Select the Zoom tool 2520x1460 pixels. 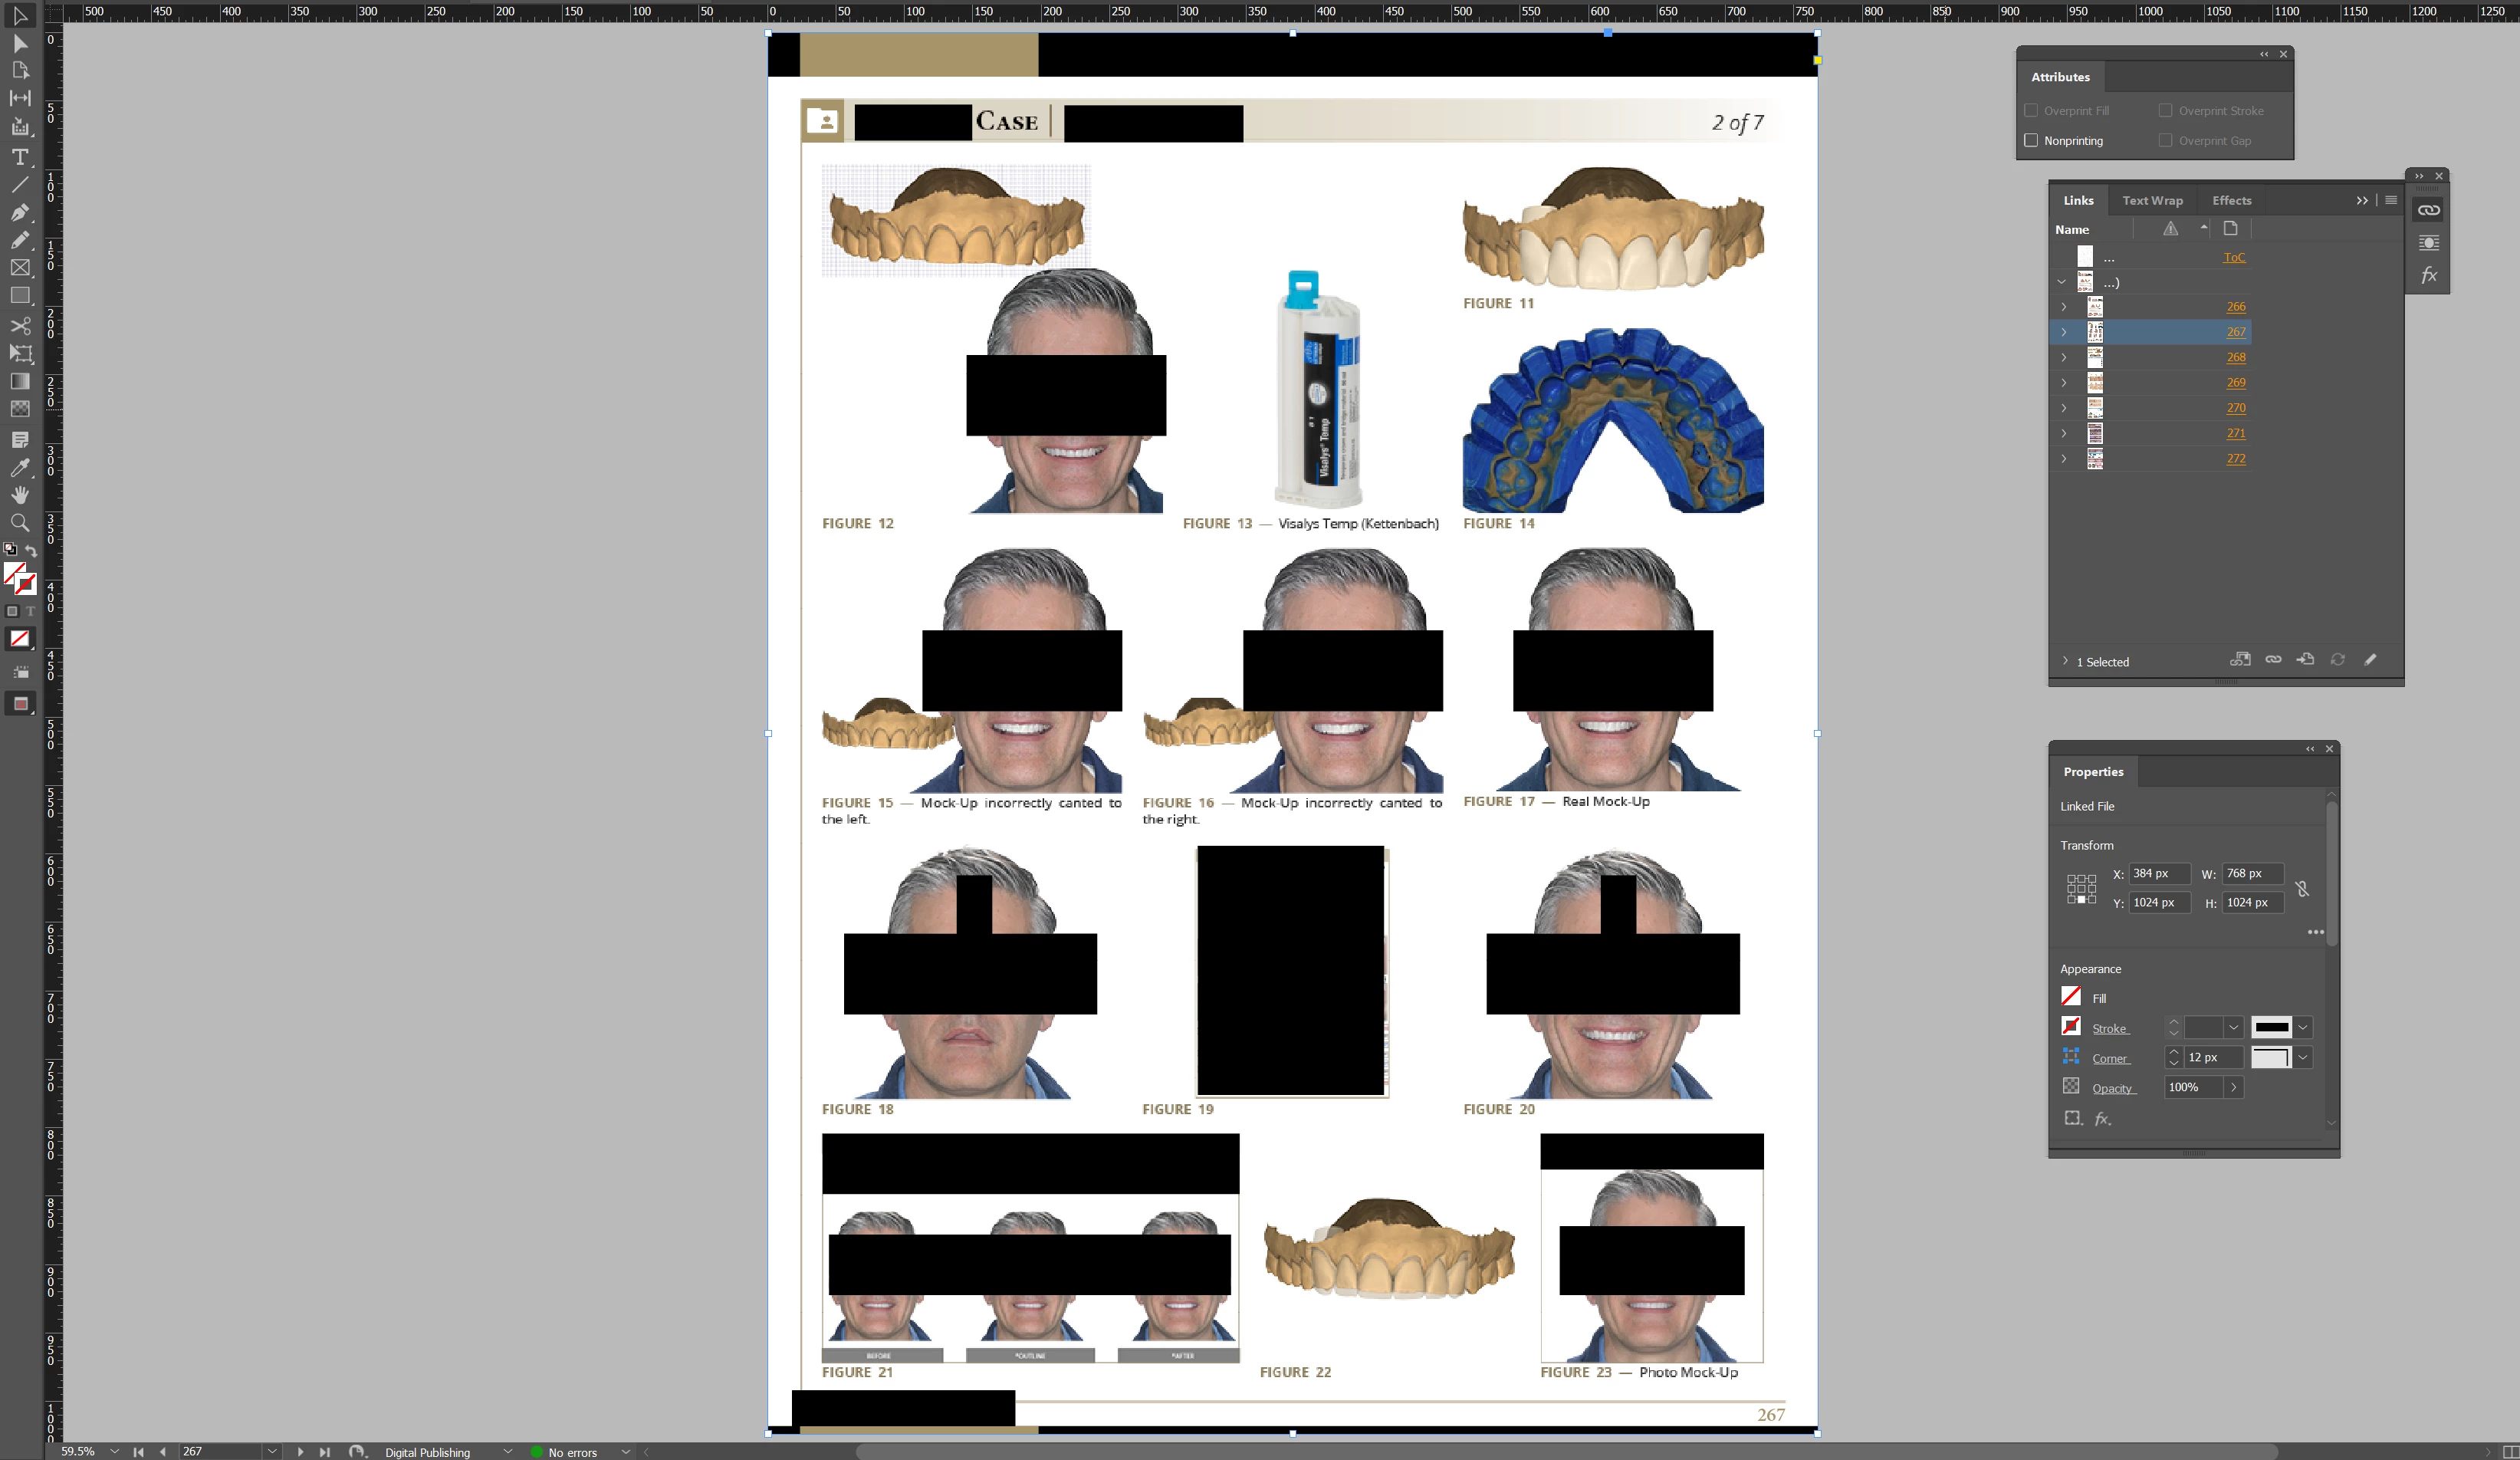click(19, 522)
